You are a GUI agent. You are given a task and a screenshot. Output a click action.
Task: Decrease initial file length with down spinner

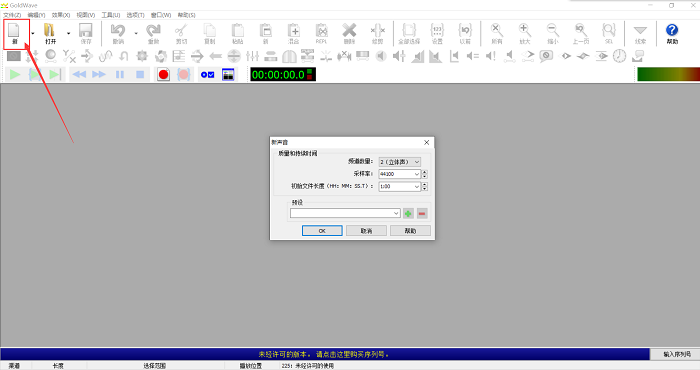coord(425,188)
